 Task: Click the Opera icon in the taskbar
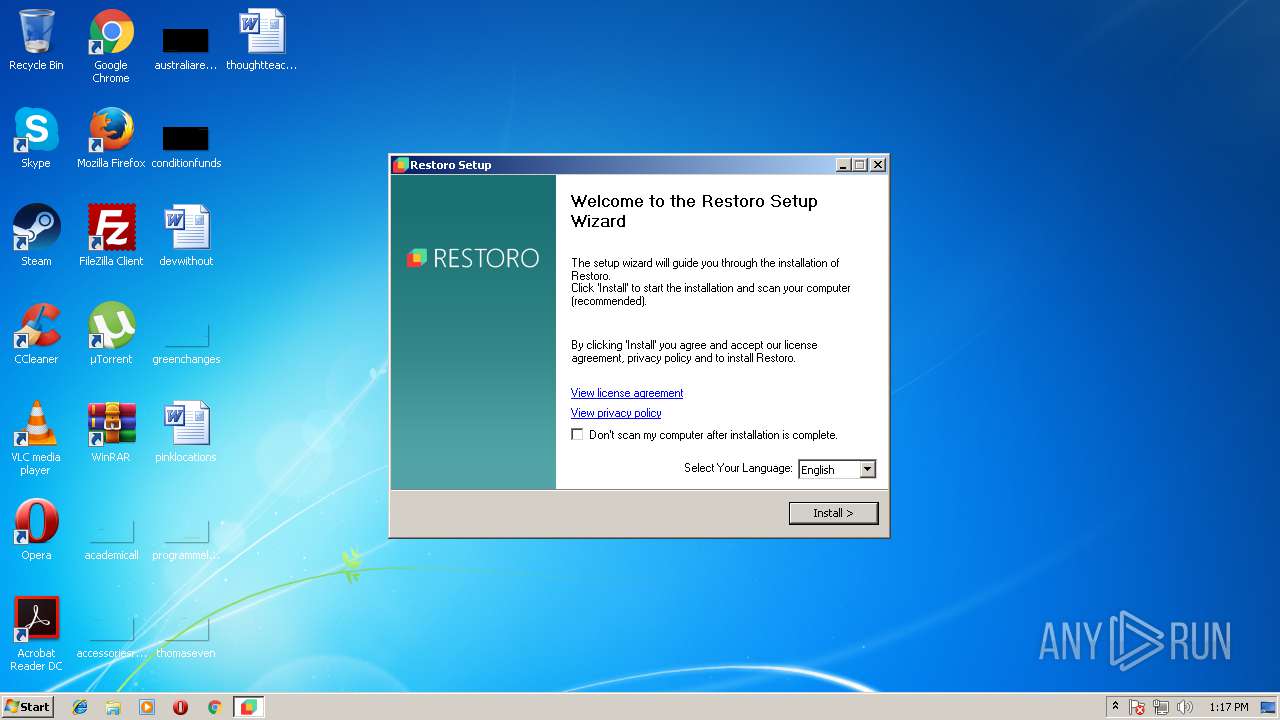(x=181, y=707)
